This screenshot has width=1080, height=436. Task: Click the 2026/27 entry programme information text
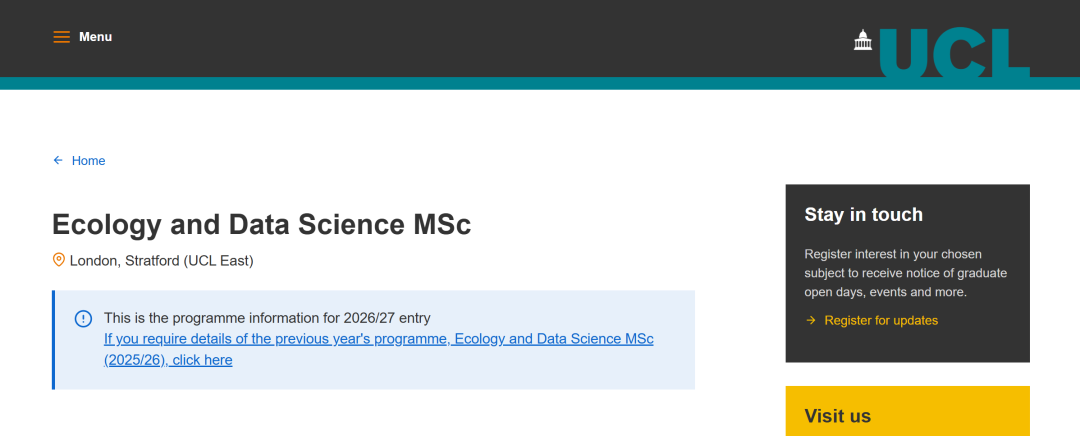point(267,318)
